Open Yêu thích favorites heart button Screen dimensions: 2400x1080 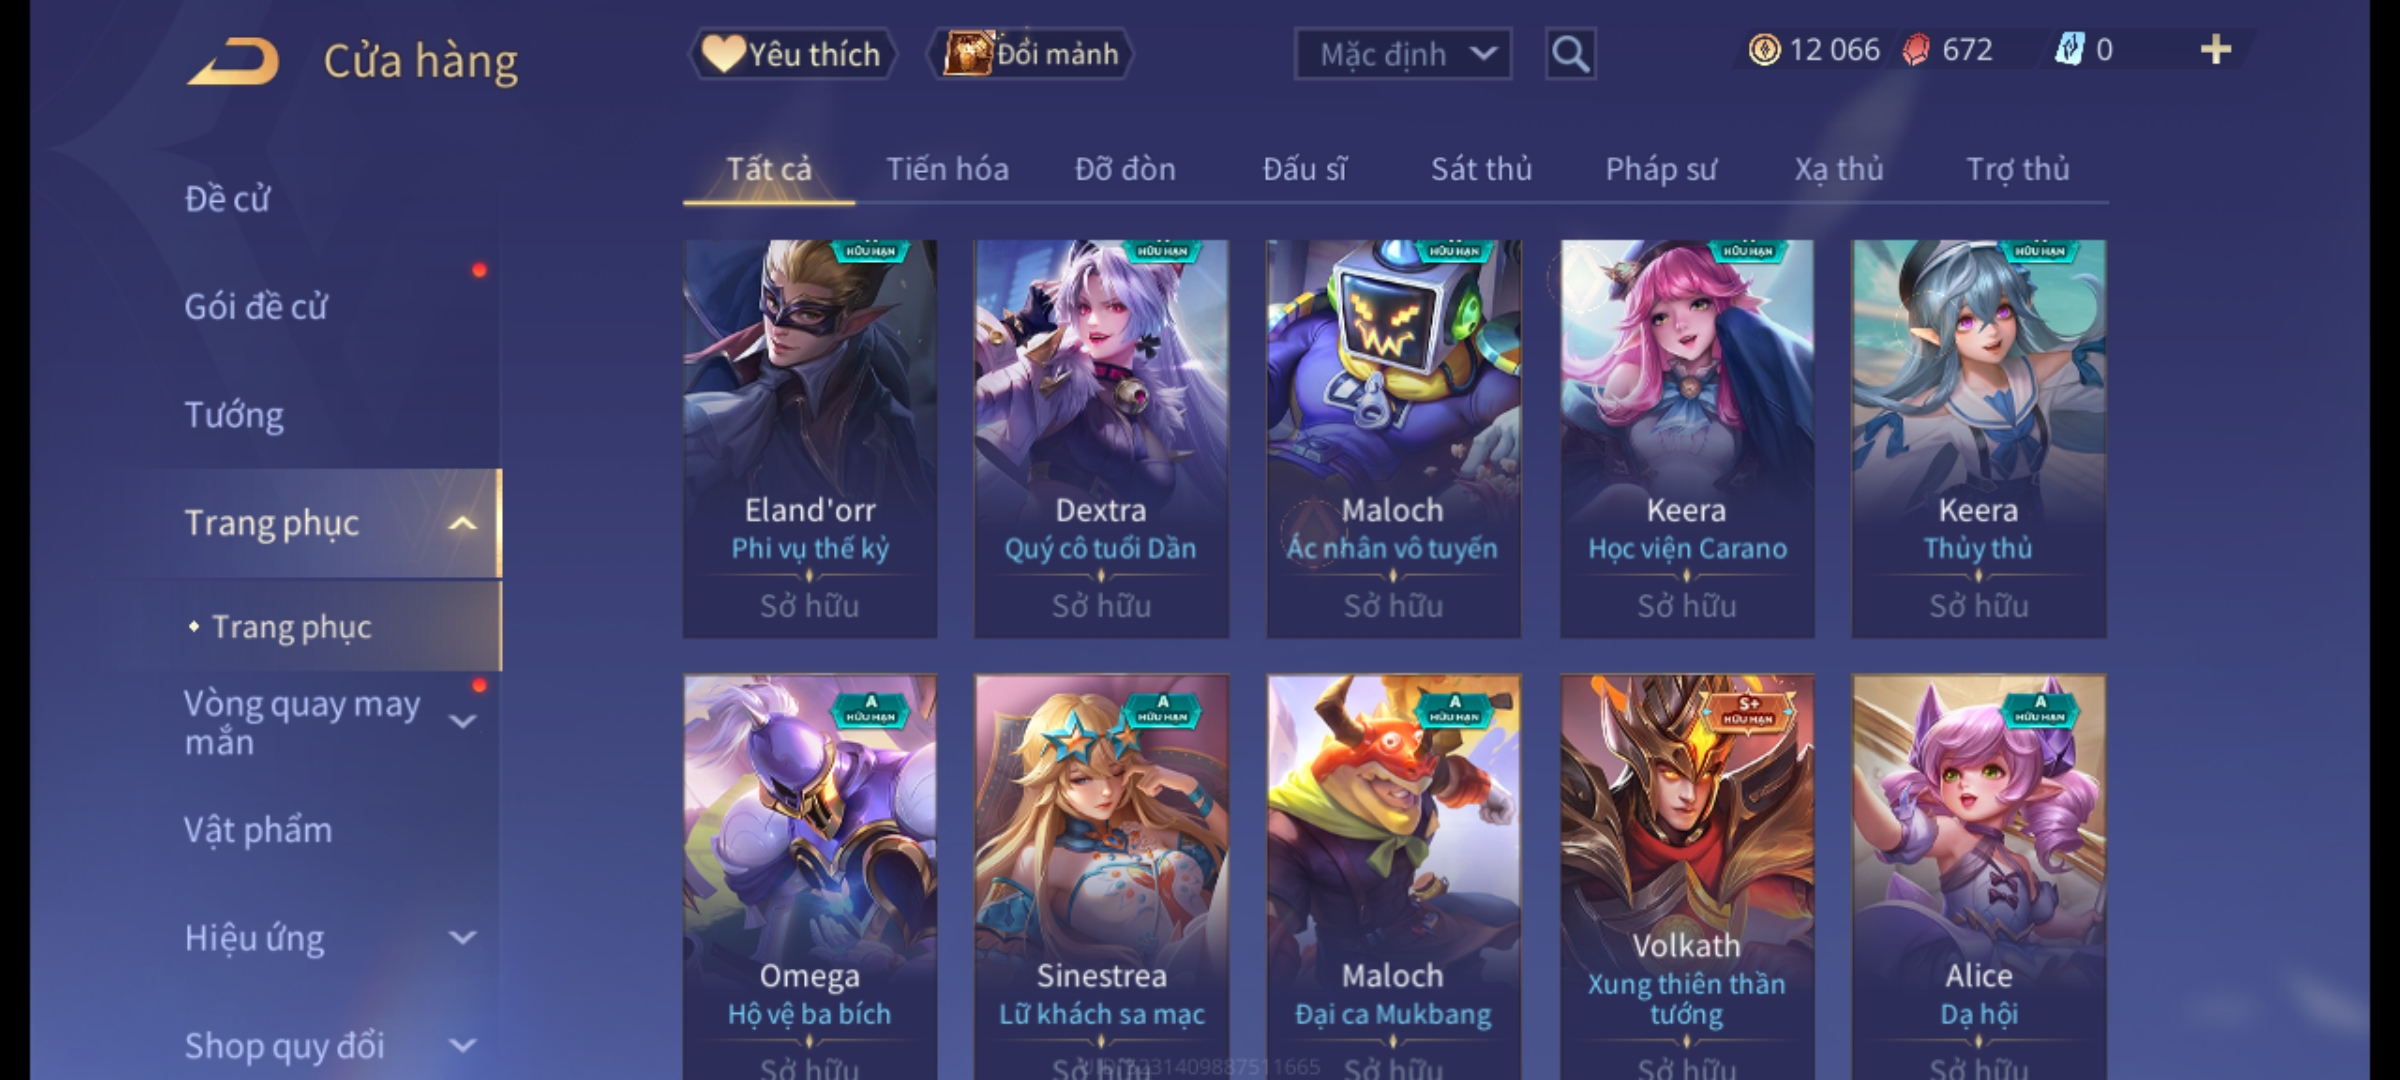(x=791, y=54)
